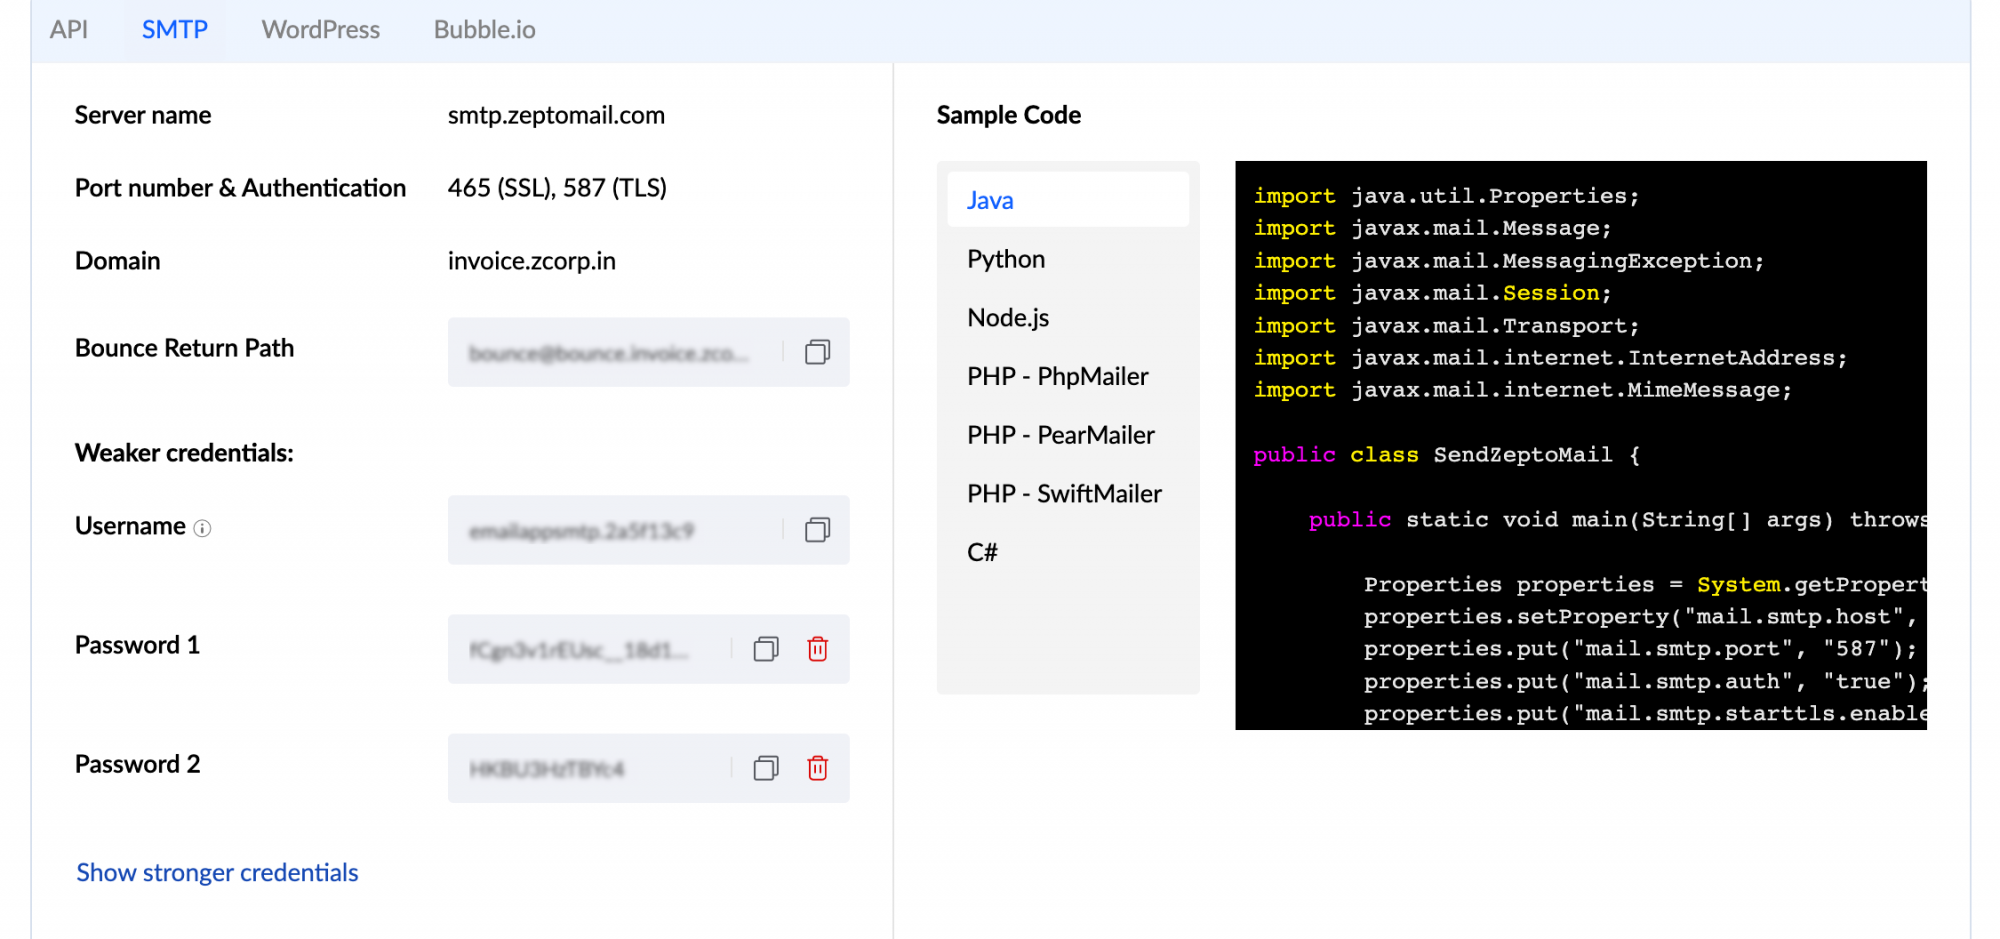Copy the Bounce Return Path value

click(816, 352)
